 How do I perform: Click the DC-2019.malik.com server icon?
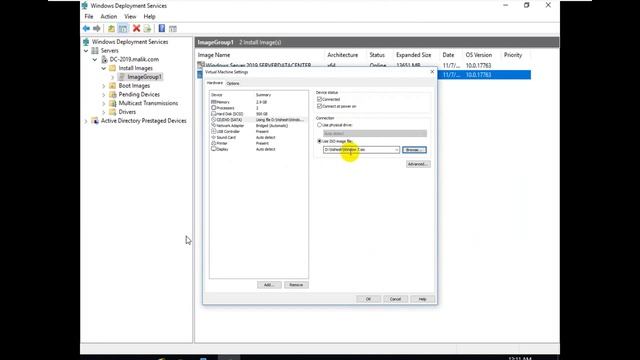pyautogui.click(x=104, y=59)
